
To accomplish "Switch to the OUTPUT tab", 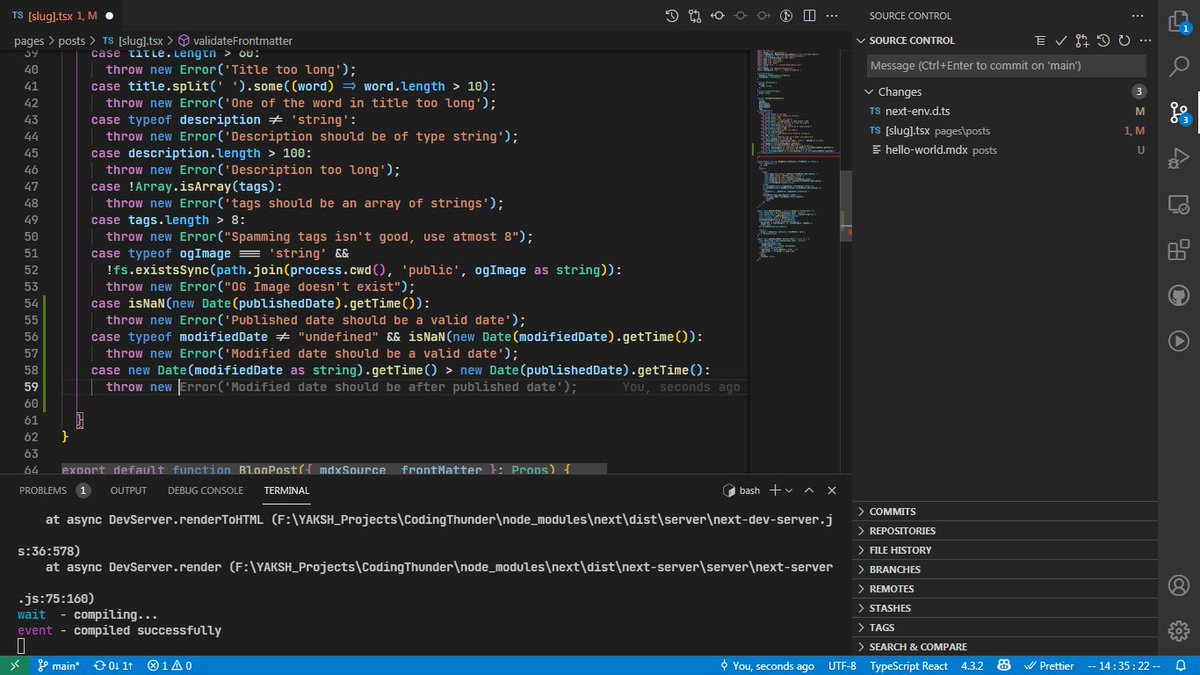I will 128,490.
